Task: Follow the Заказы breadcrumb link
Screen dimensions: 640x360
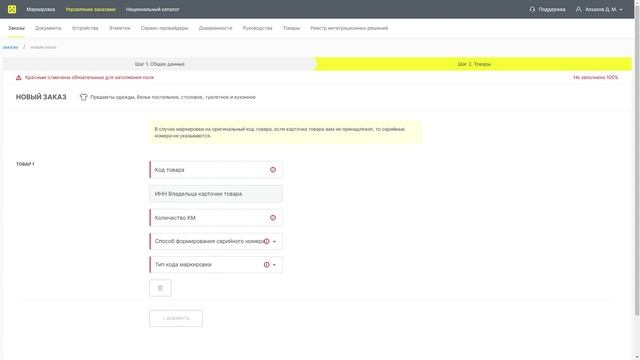Action: point(10,47)
